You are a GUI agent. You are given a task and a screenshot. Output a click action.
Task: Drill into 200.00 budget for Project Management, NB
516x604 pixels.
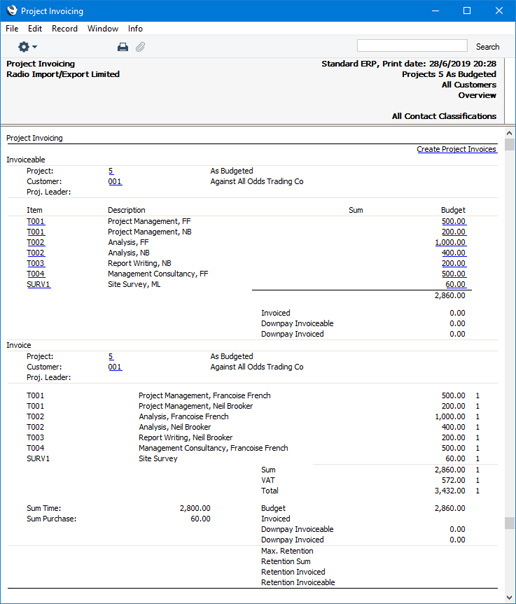click(x=454, y=232)
